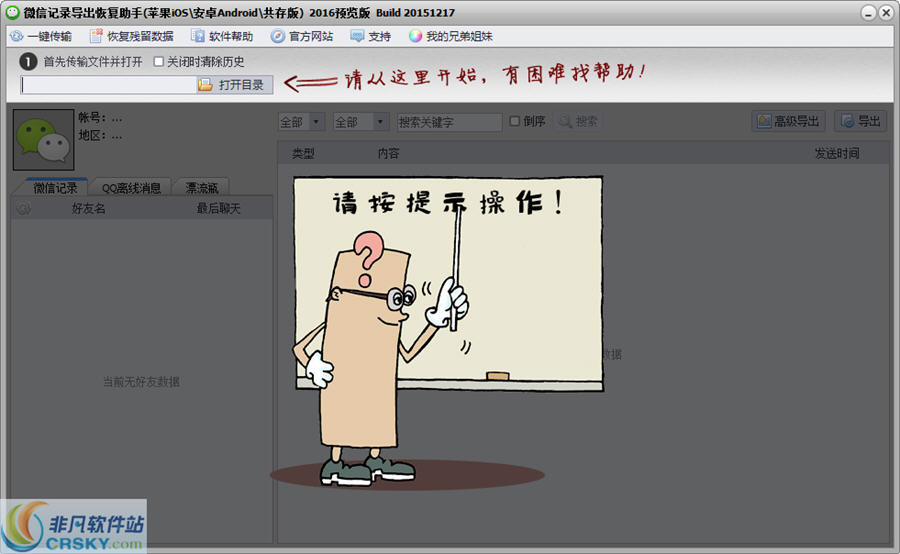900x554 pixels.
Task: Click the 首先传输文件并打开 step label
Action: (93, 61)
